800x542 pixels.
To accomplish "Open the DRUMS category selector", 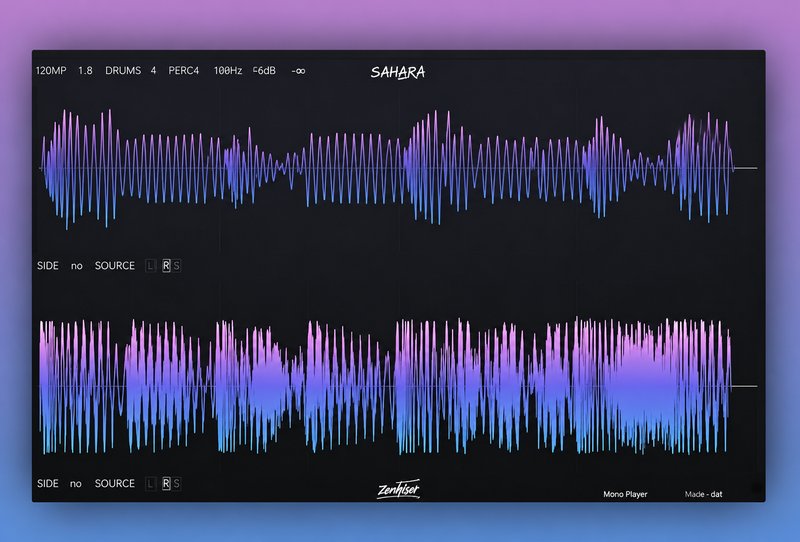I will tap(123, 70).
